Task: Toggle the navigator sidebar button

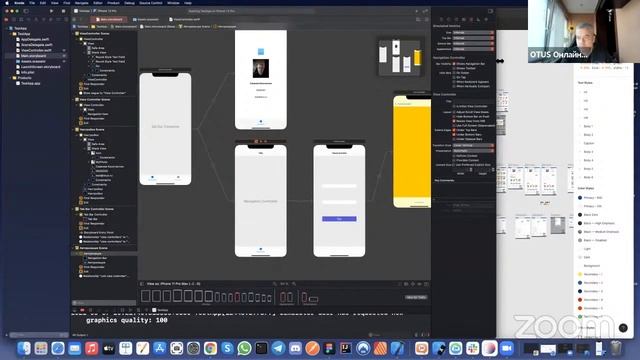Action: [x=26, y=11]
